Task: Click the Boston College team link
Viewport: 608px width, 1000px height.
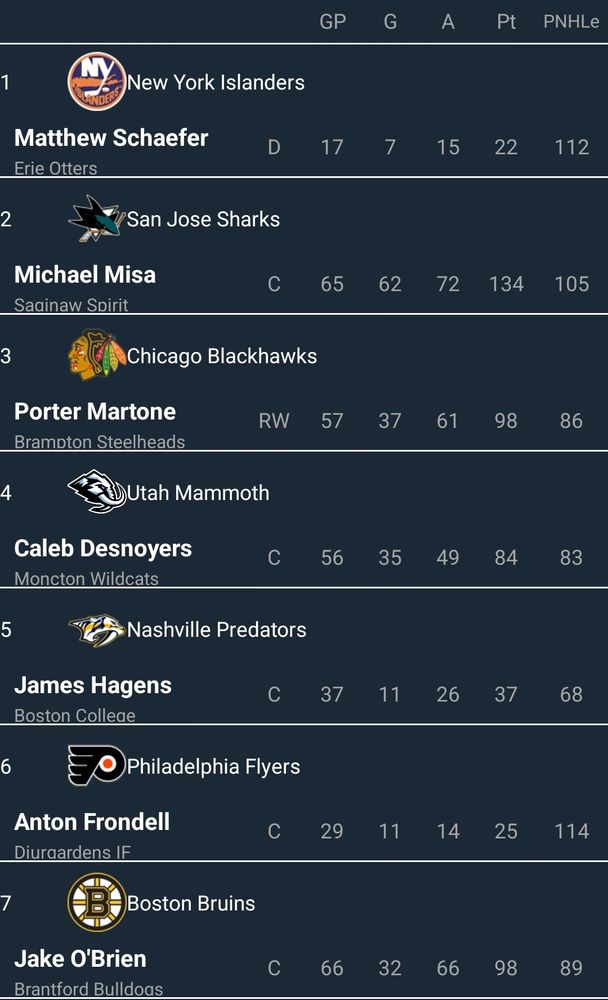Action: click(x=75, y=716)
